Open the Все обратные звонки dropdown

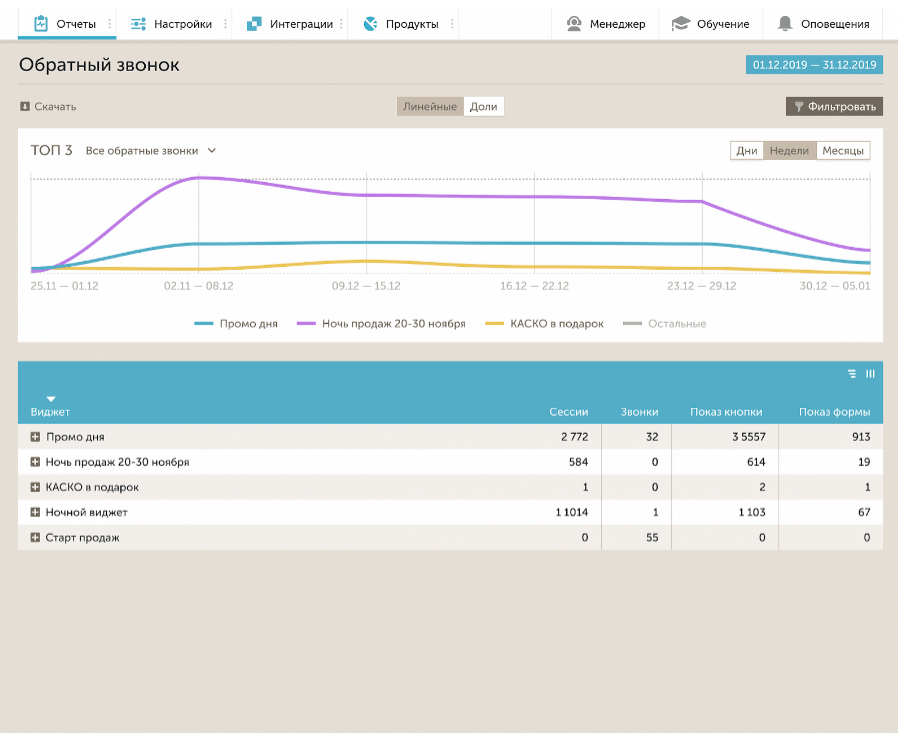coord(151,151)
